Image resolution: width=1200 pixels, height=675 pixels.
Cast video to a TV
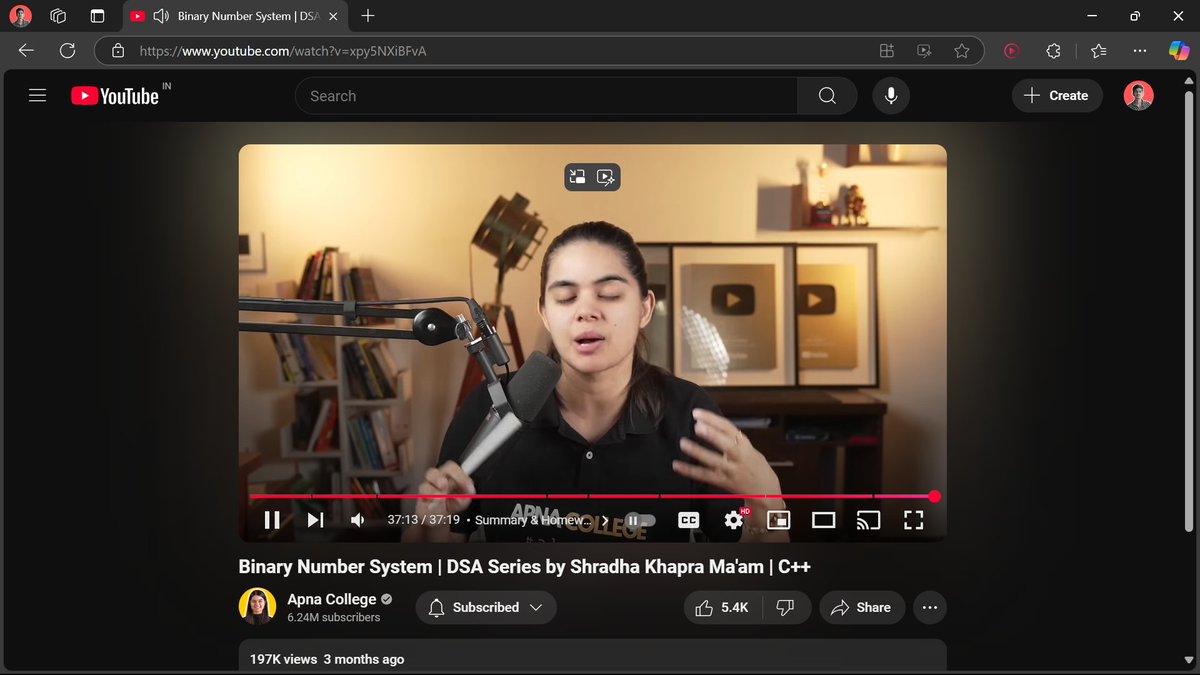(868, 520)
